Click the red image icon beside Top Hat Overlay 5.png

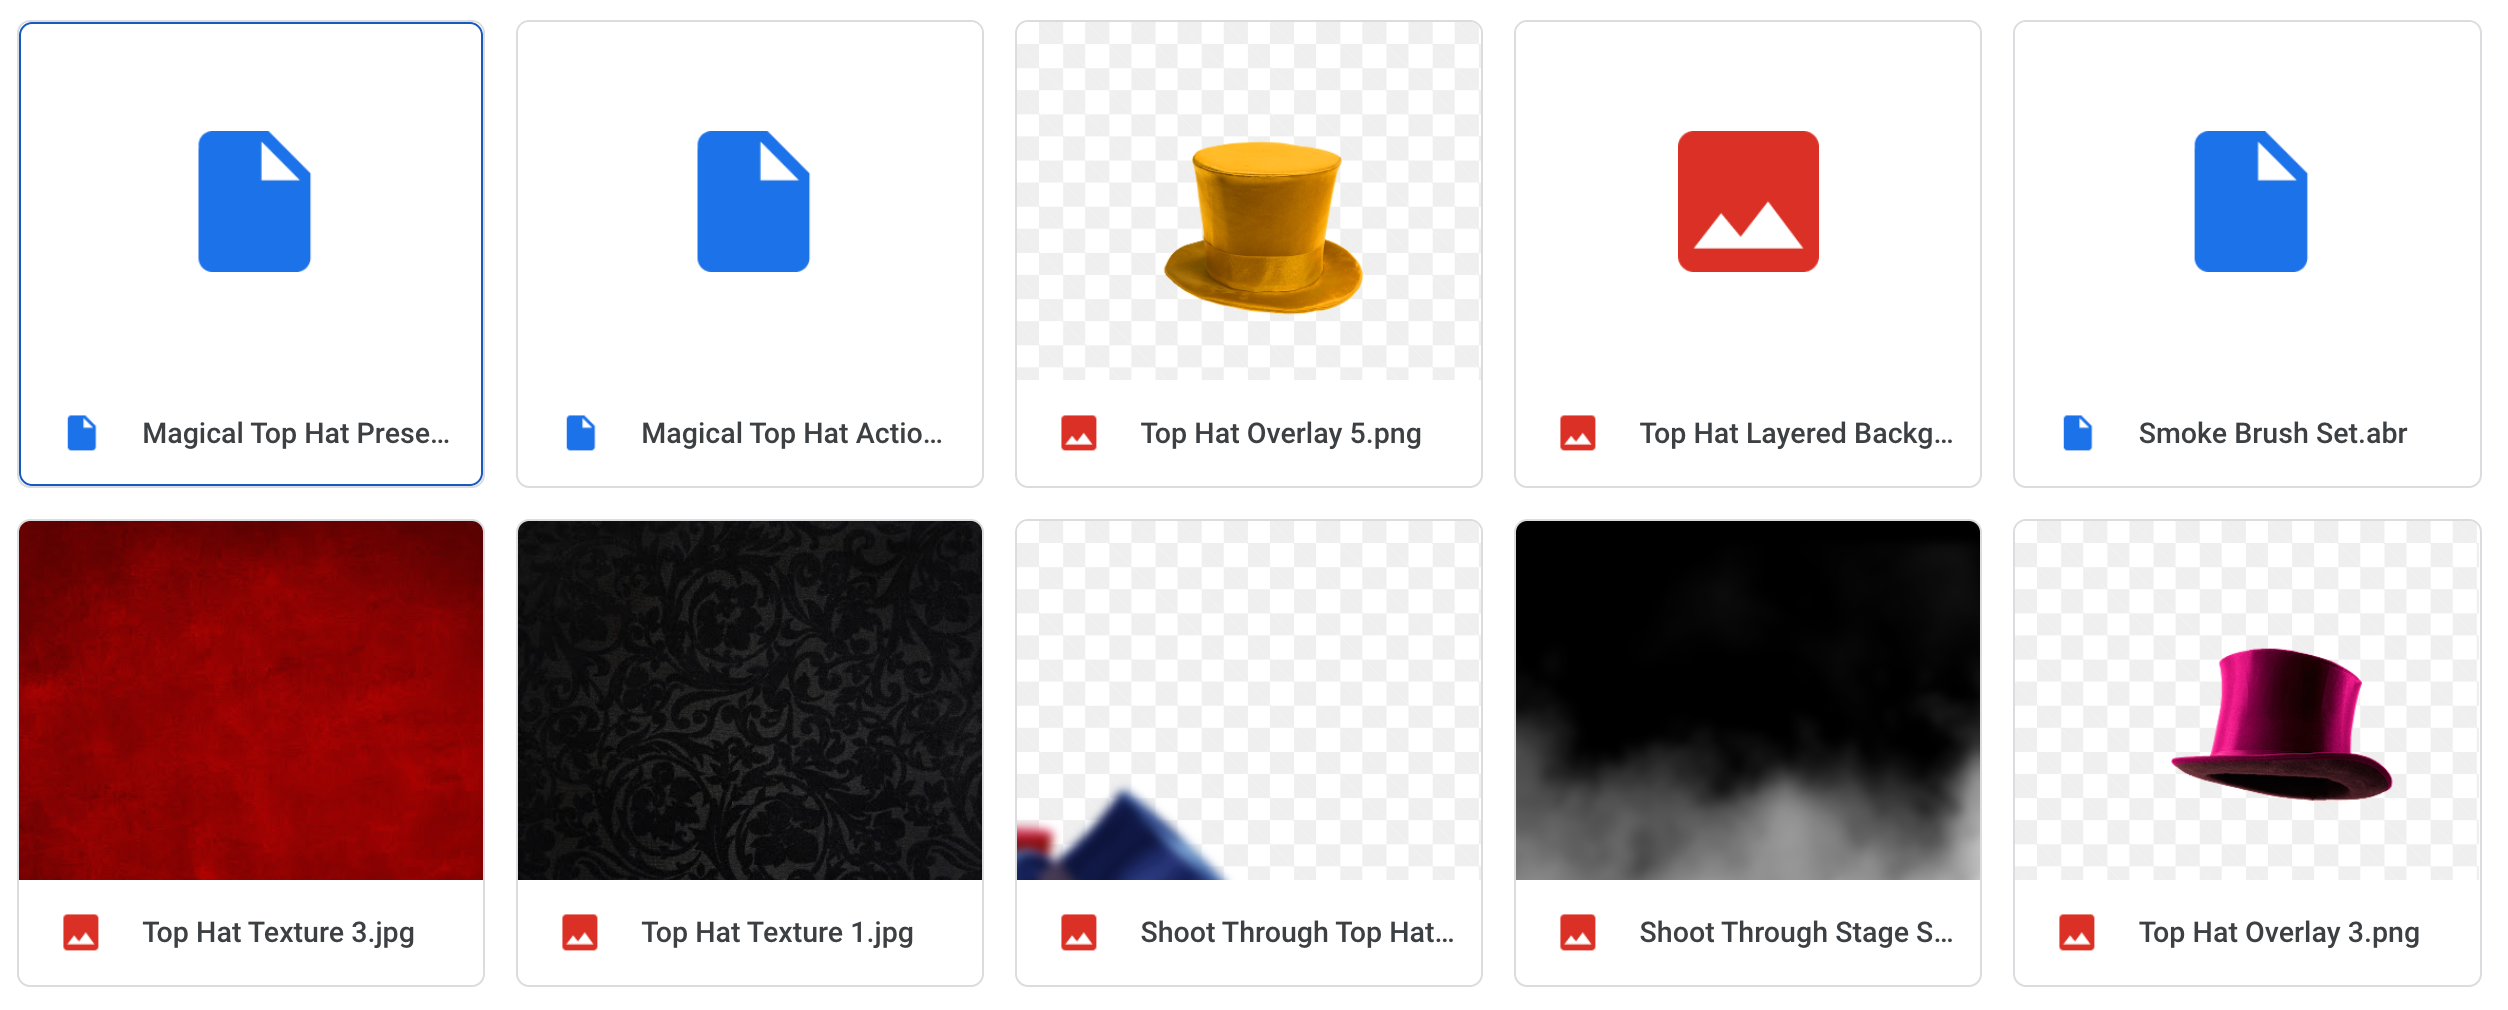[x=1079, y=433]
